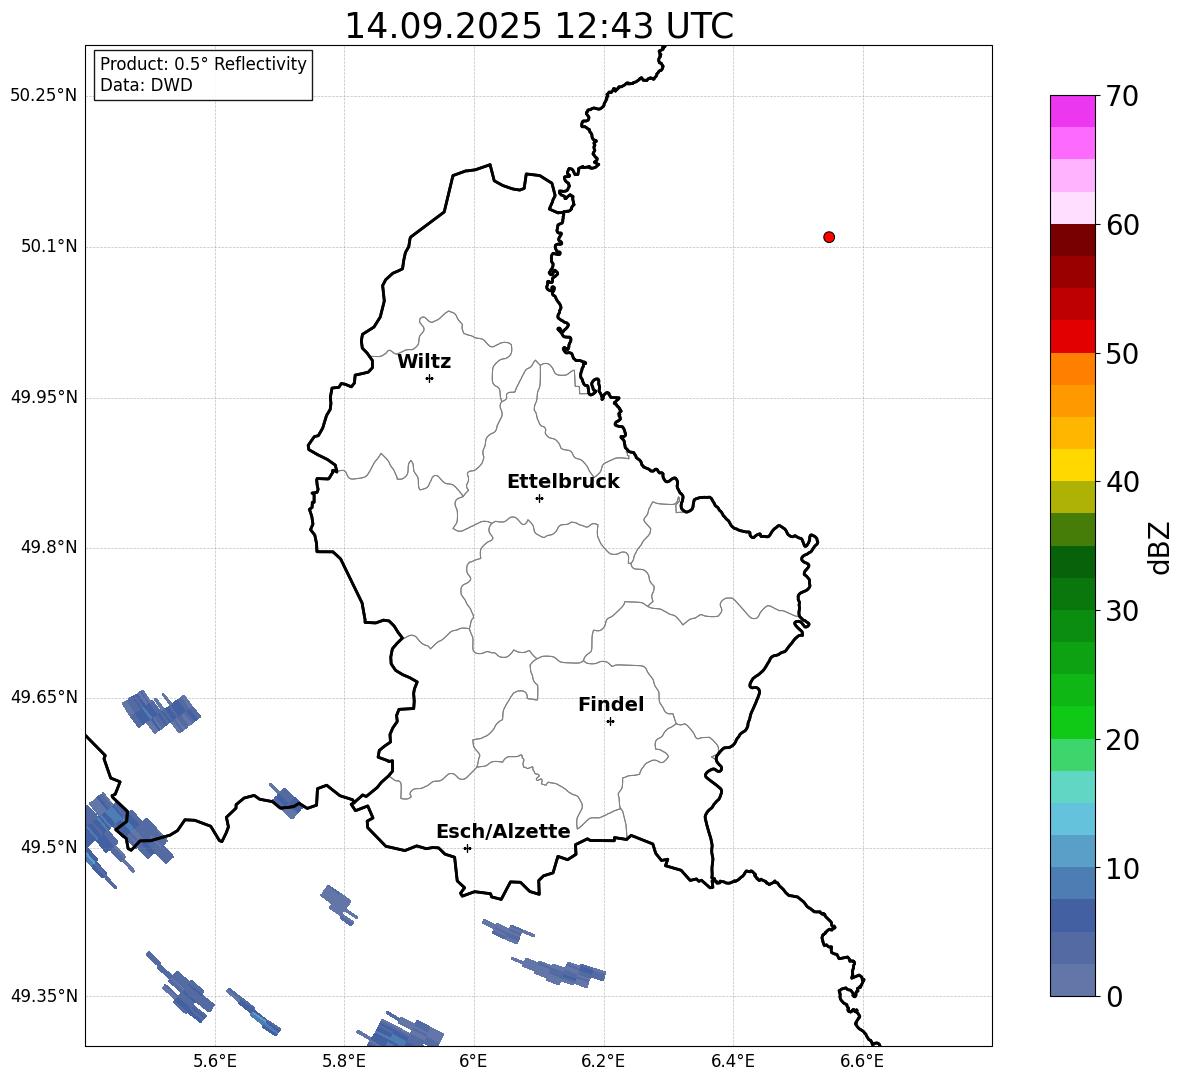Click the 'Product: 0.5° Reflectivity' text
The image size is (1184, 1081).
click(x=203, y=63)
